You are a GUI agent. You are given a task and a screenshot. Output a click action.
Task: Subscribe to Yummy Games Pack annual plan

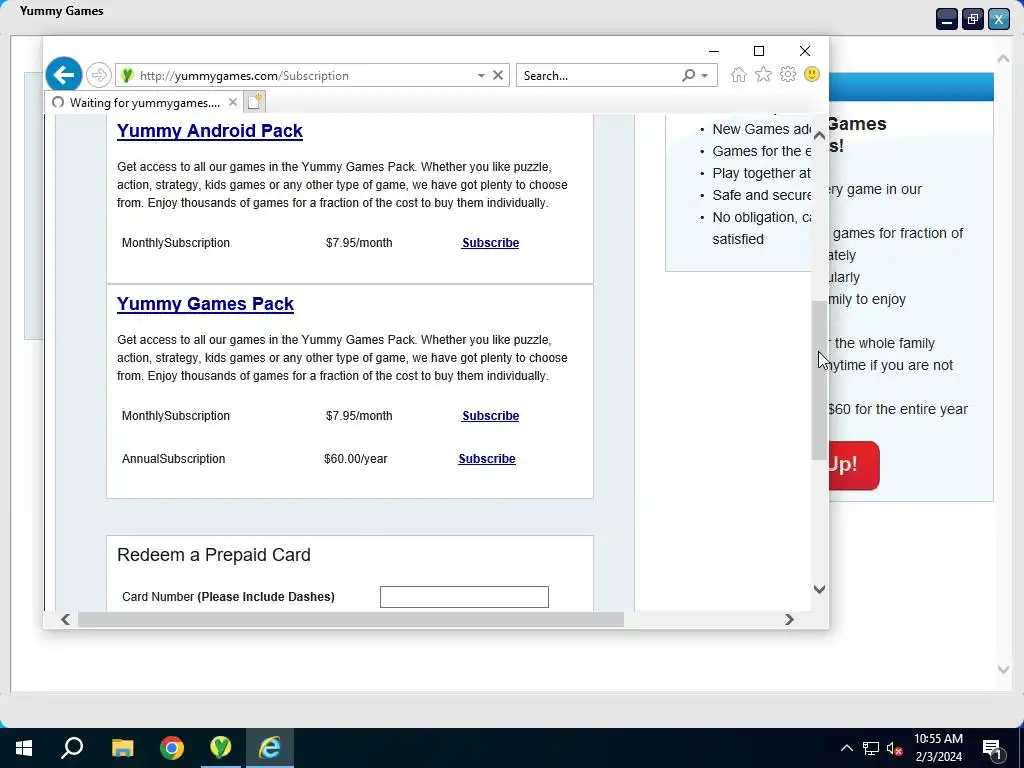coord(487,459)
